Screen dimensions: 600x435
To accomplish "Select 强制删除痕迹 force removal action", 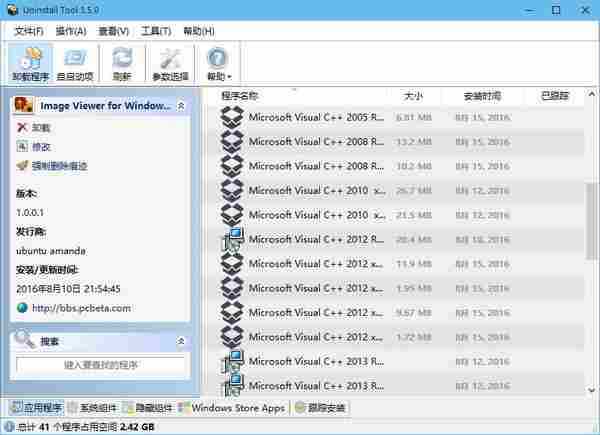I will tap(51, 165).
